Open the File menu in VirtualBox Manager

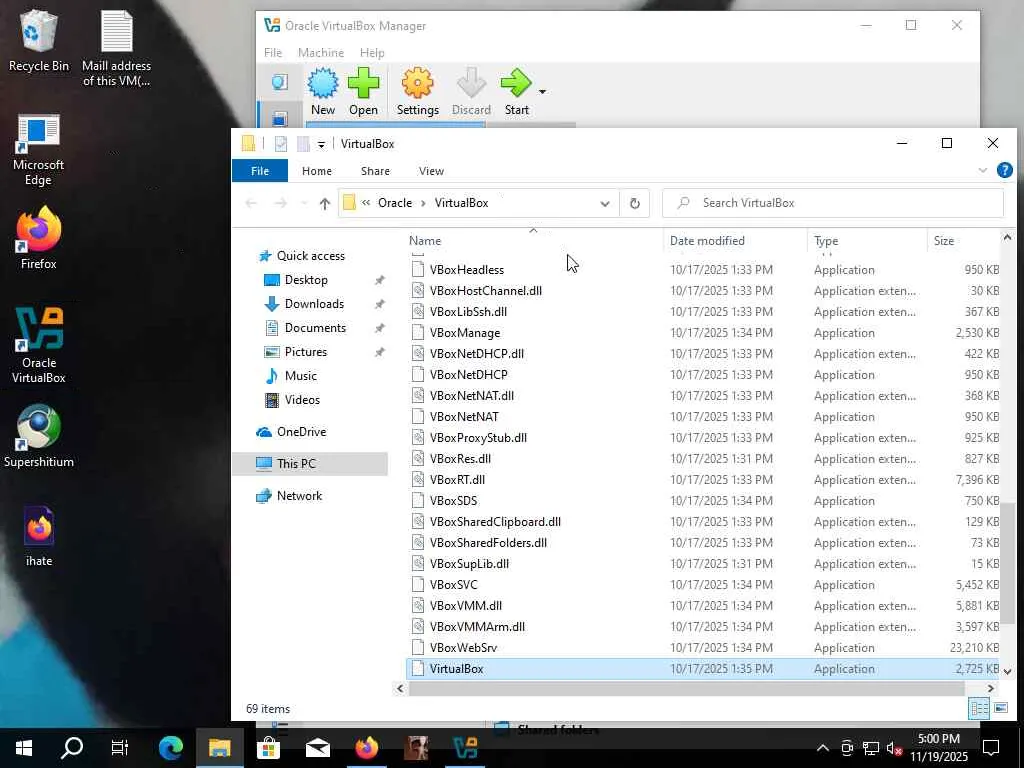[273, 53]
